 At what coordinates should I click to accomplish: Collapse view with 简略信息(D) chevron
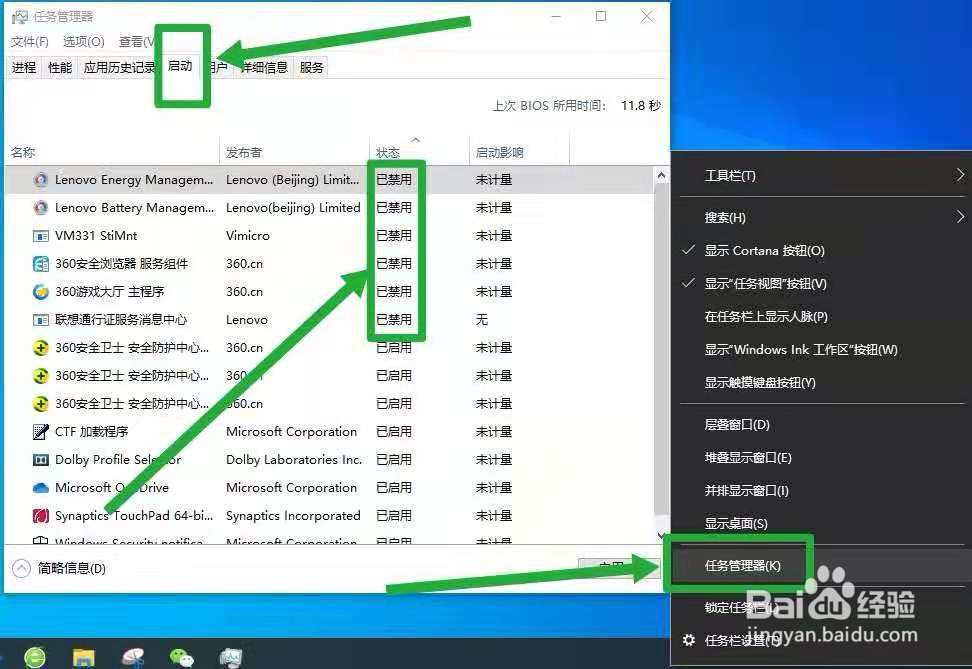click(21, 569)
